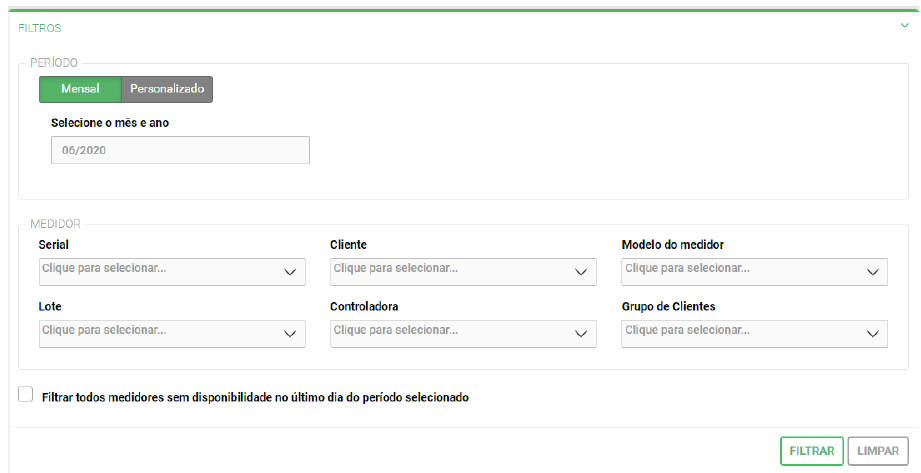Click the Controladora selection placeholder text
Viewport: 921px width, 473px height.
coord(396,331)
